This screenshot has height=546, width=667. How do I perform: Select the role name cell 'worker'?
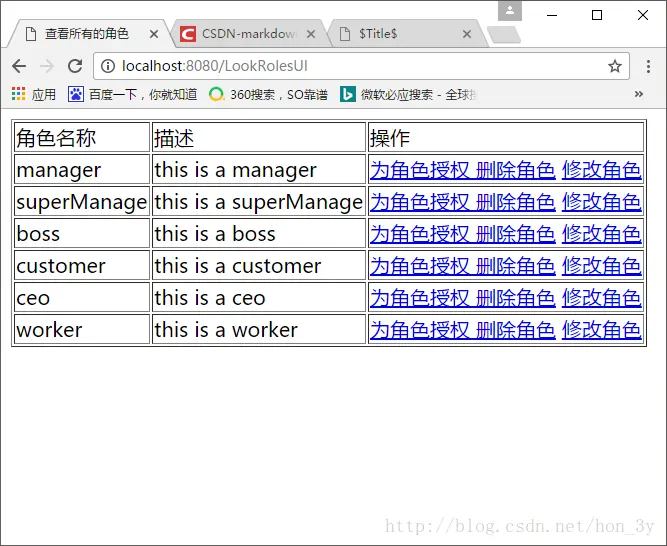click(82, 329)
